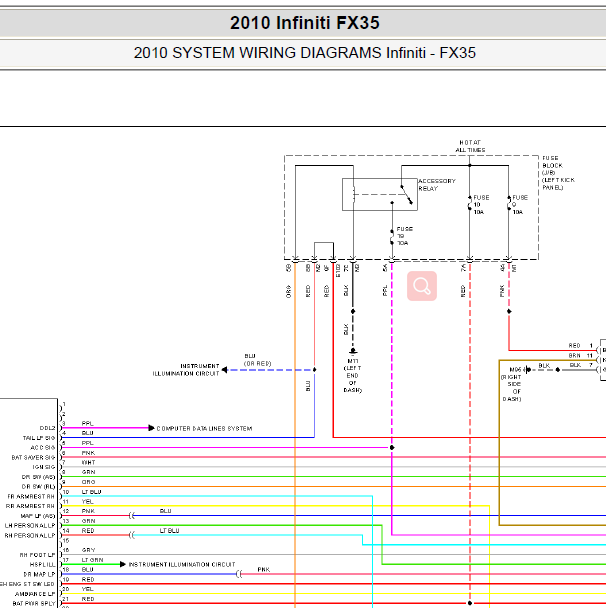Viewport: 606px width, 608px height.
Task: Click the pink magnifier zoom icon
Action: [422, 286]
